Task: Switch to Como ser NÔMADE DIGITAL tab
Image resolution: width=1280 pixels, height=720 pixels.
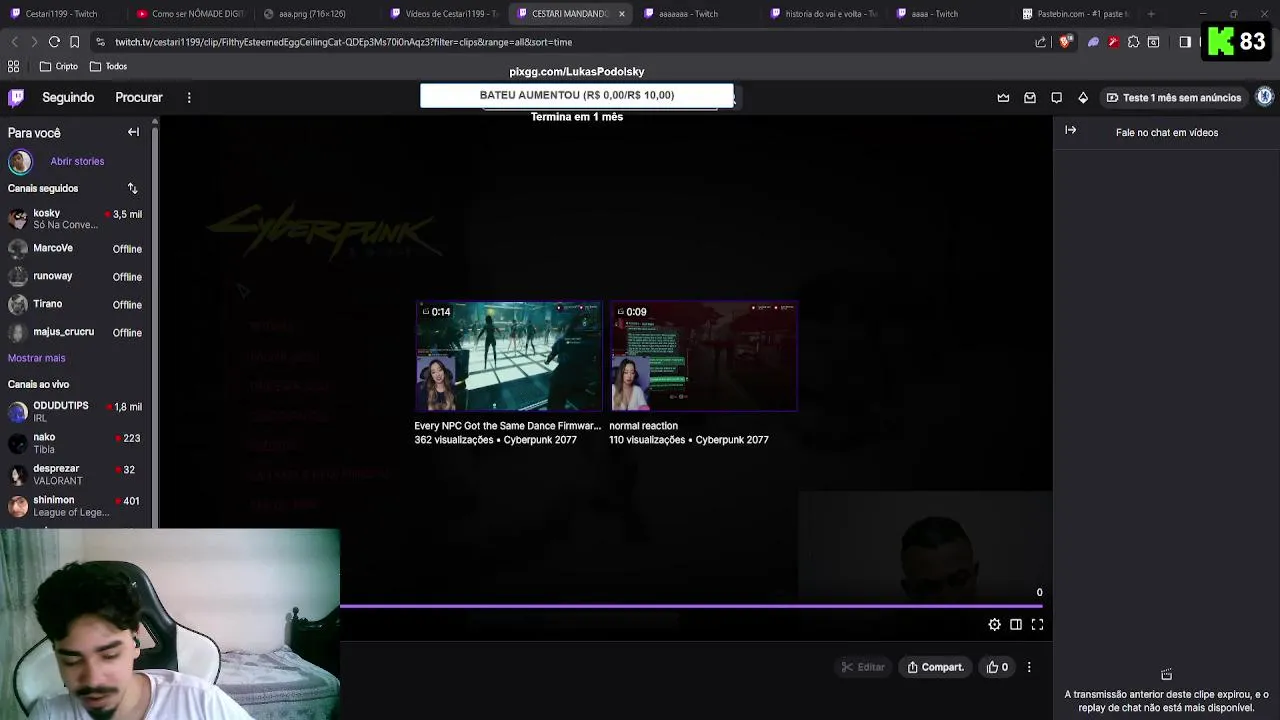Action: [x=190, y=14]
